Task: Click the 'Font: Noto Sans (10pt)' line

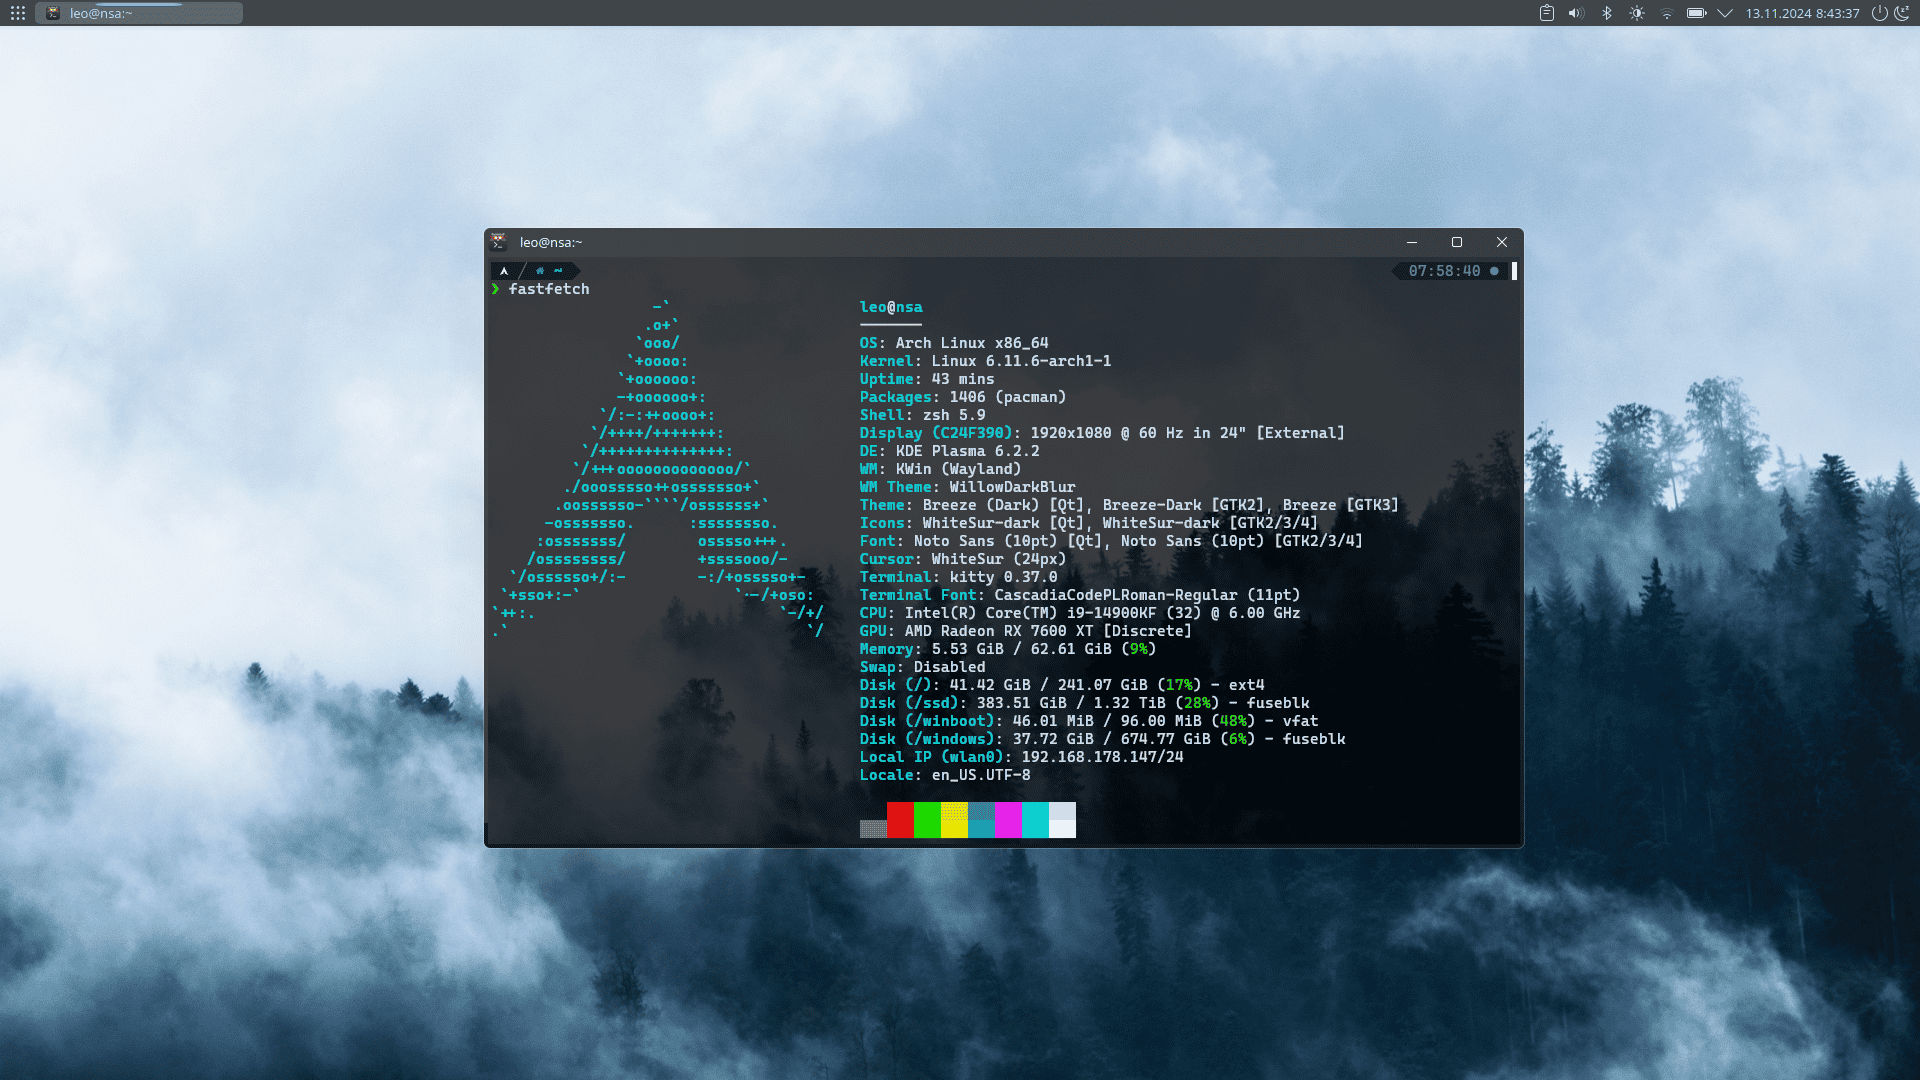Action: click(x=1111, y=541)
